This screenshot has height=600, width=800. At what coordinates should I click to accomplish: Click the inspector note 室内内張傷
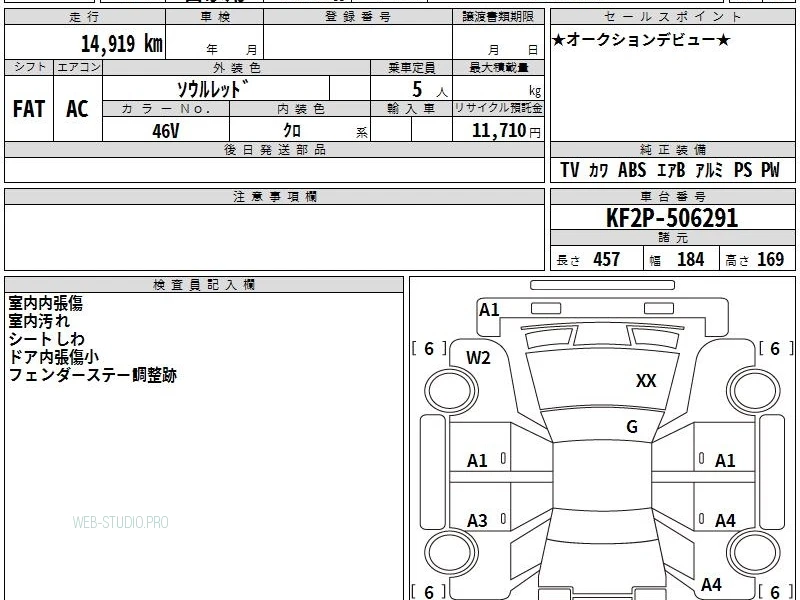pos(45,304)
